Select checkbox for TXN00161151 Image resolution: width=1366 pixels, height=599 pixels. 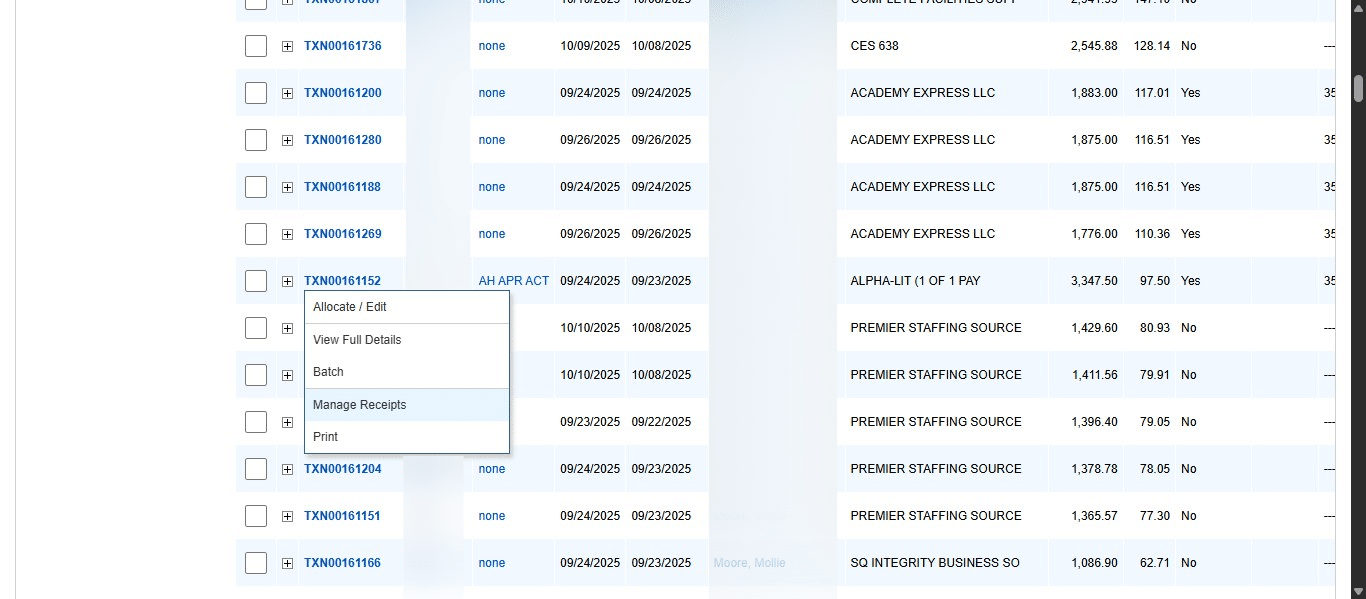click(x=256, y=515)
